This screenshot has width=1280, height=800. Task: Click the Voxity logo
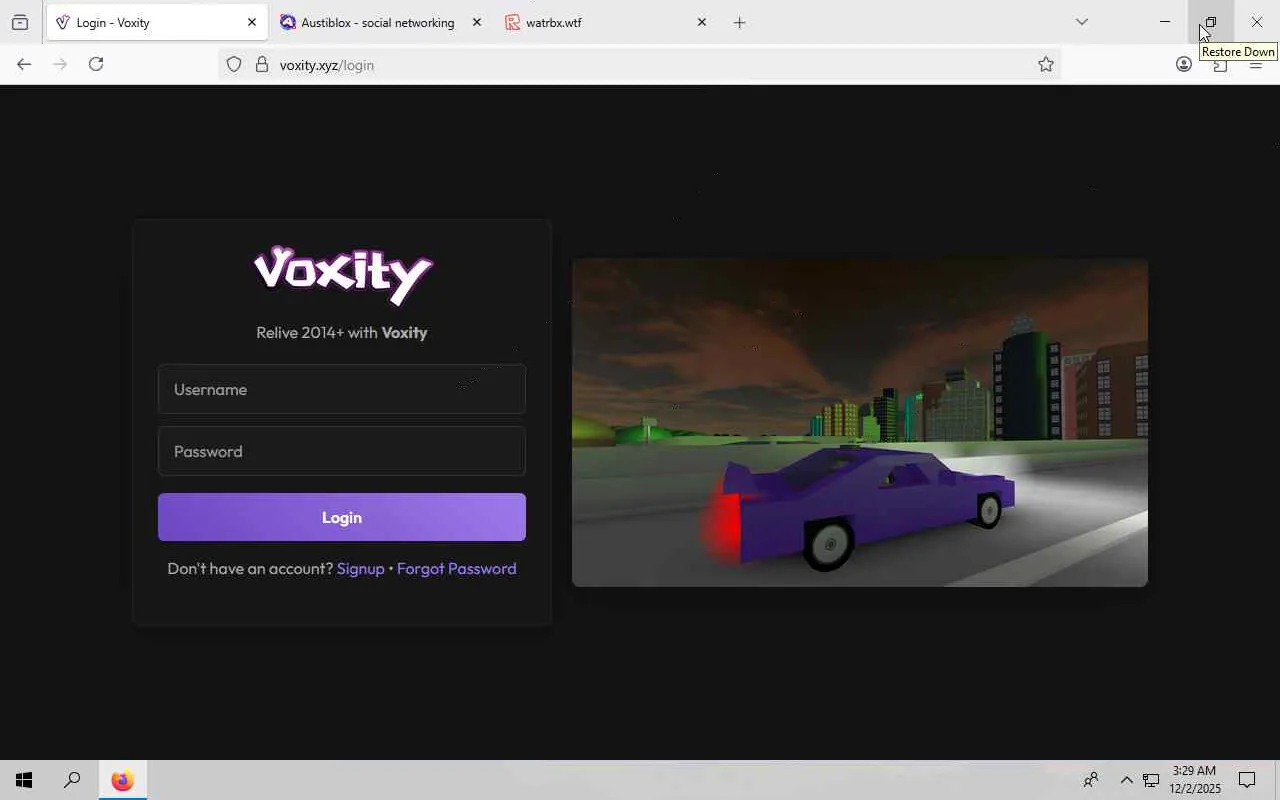(343, 275)
